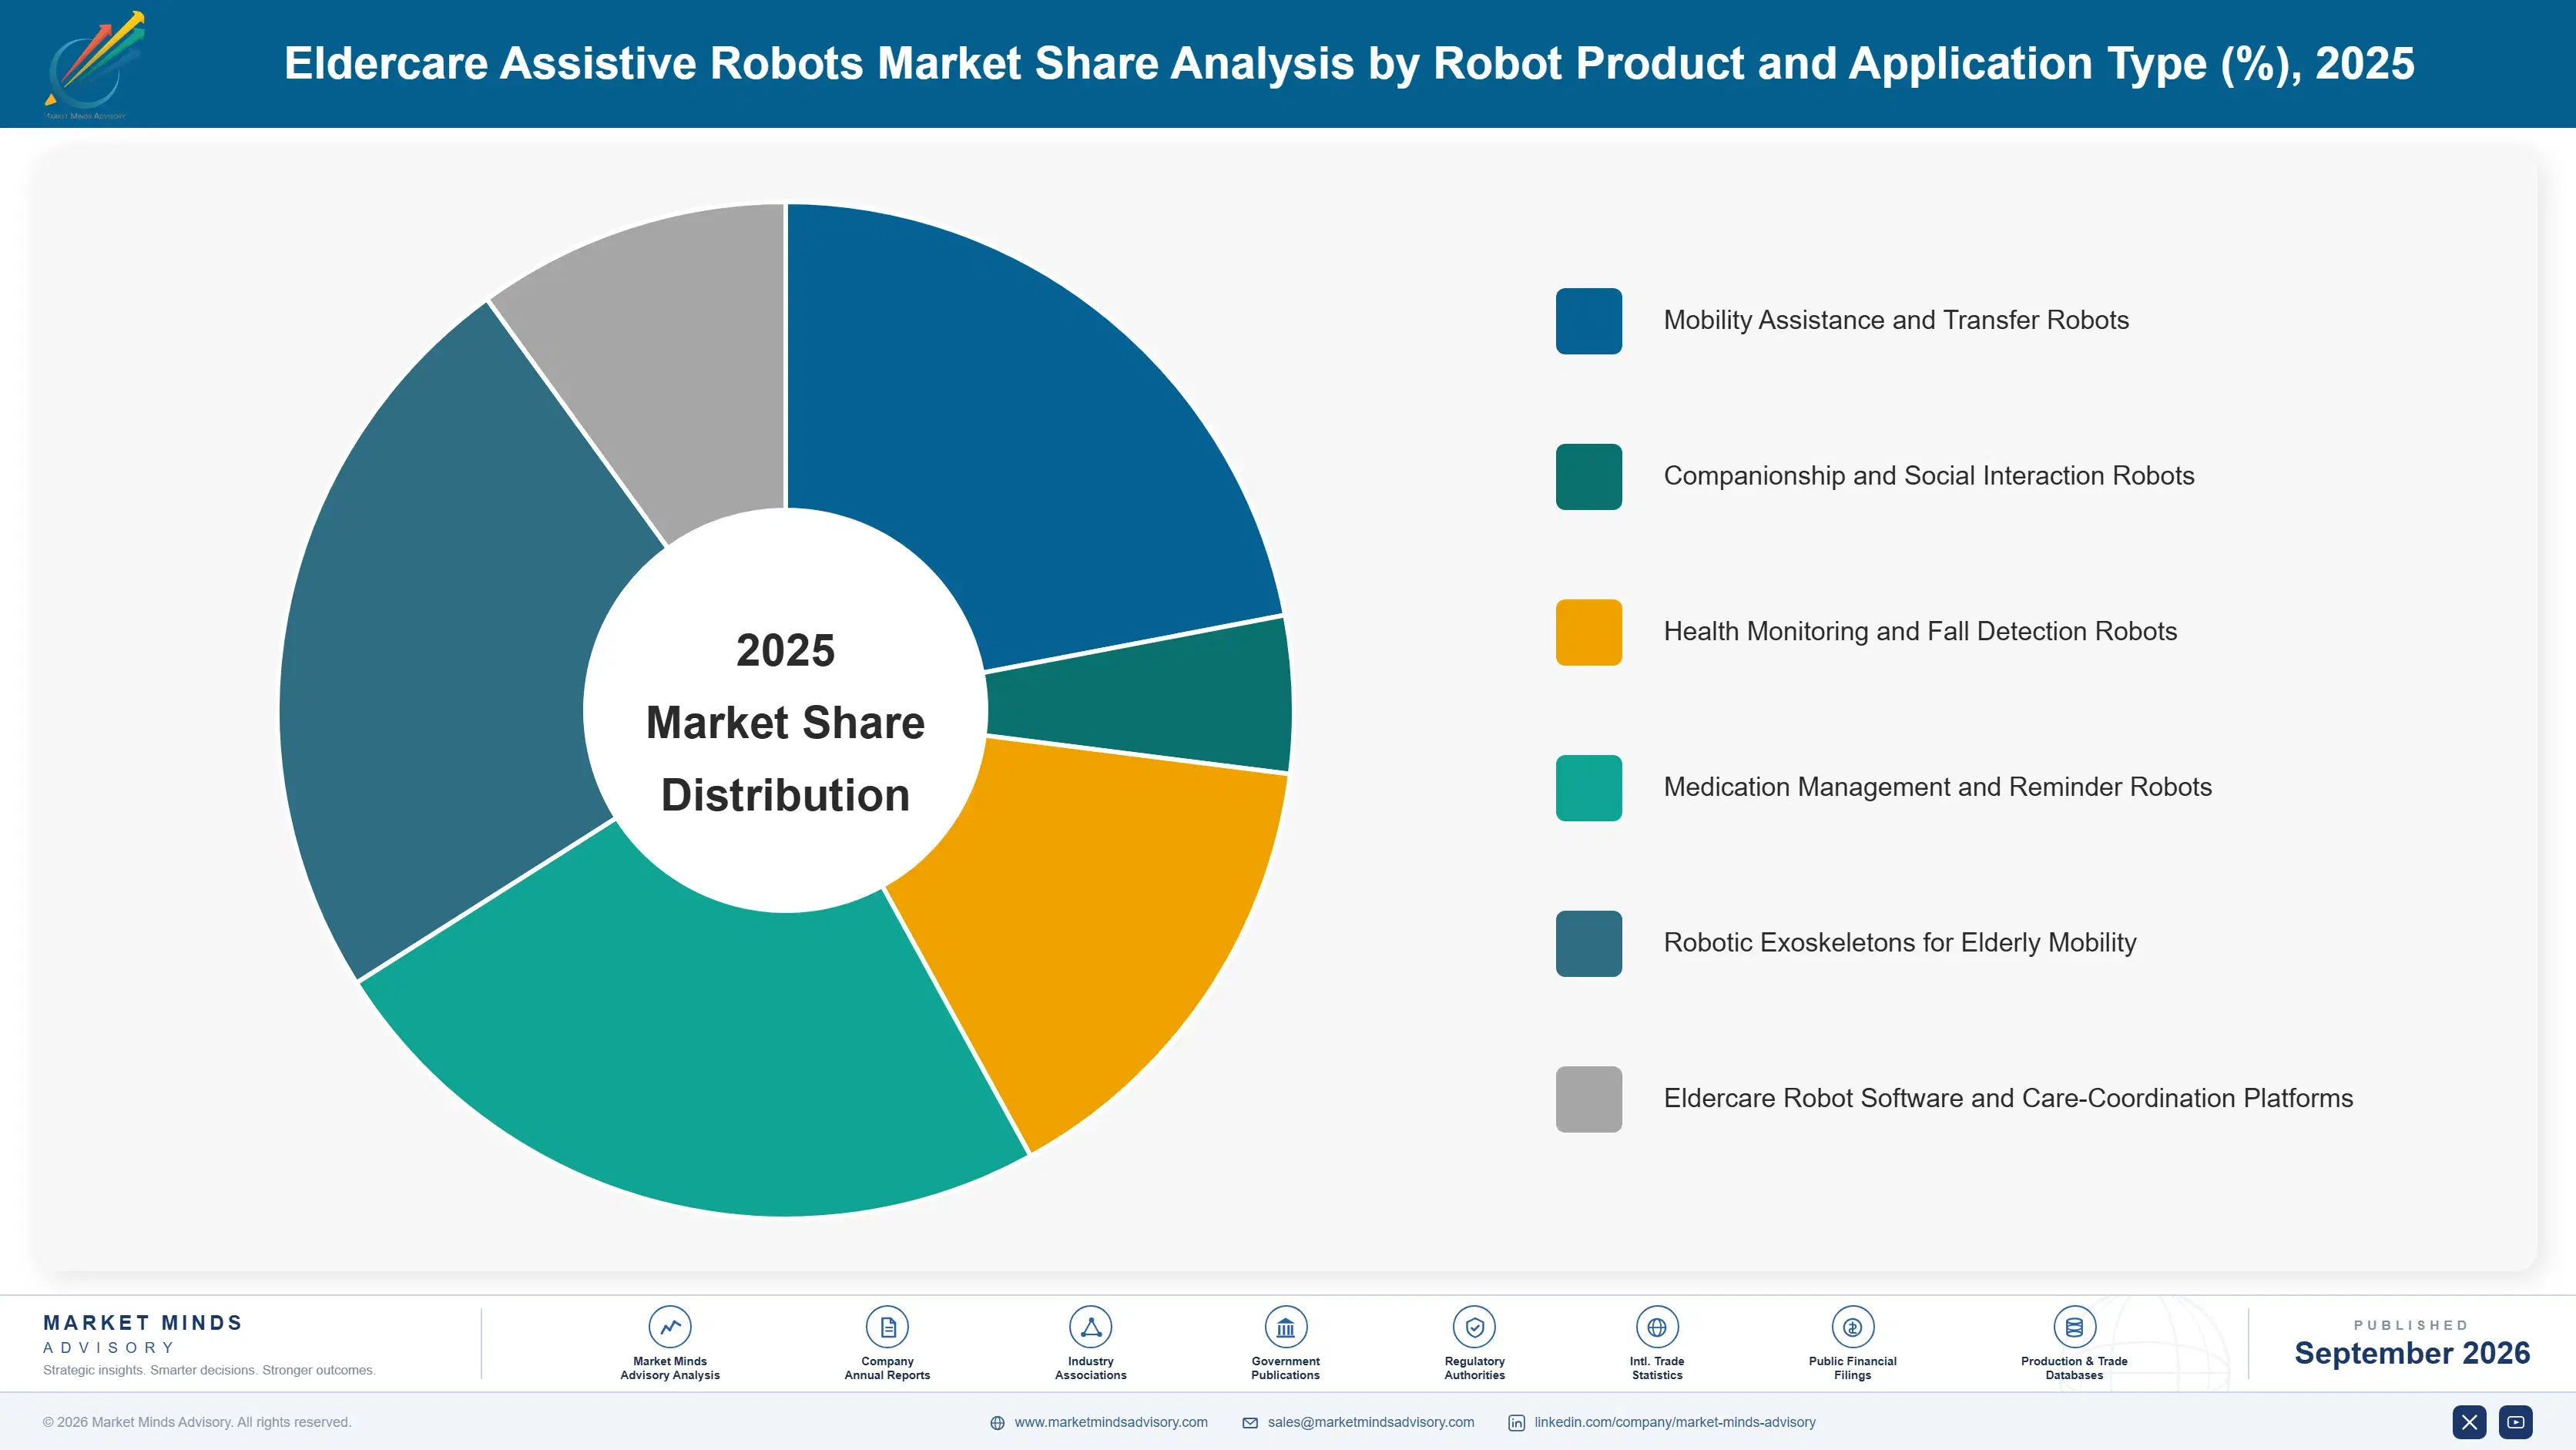
Task: Click the 'Mobility Assistance and Transfer Robots' legend label
Action: click(x=1896, y=320)
